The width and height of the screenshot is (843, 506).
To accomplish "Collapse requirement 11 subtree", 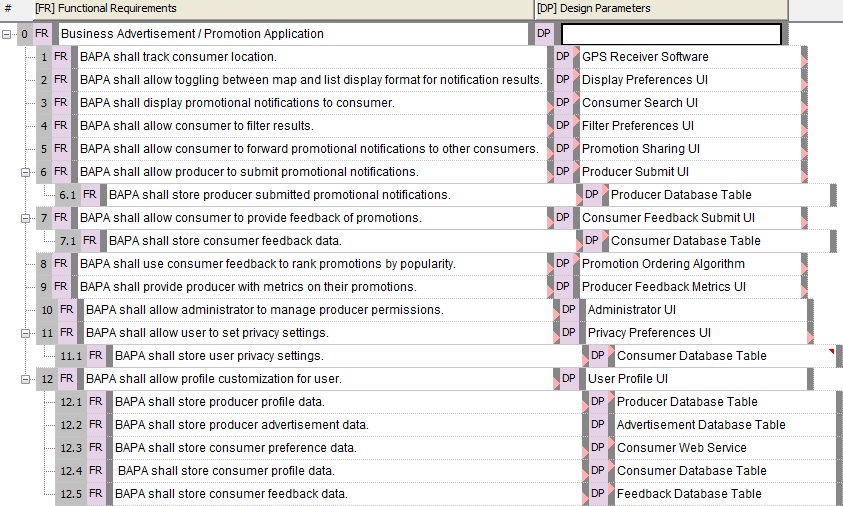I will (x=25, y=333).
